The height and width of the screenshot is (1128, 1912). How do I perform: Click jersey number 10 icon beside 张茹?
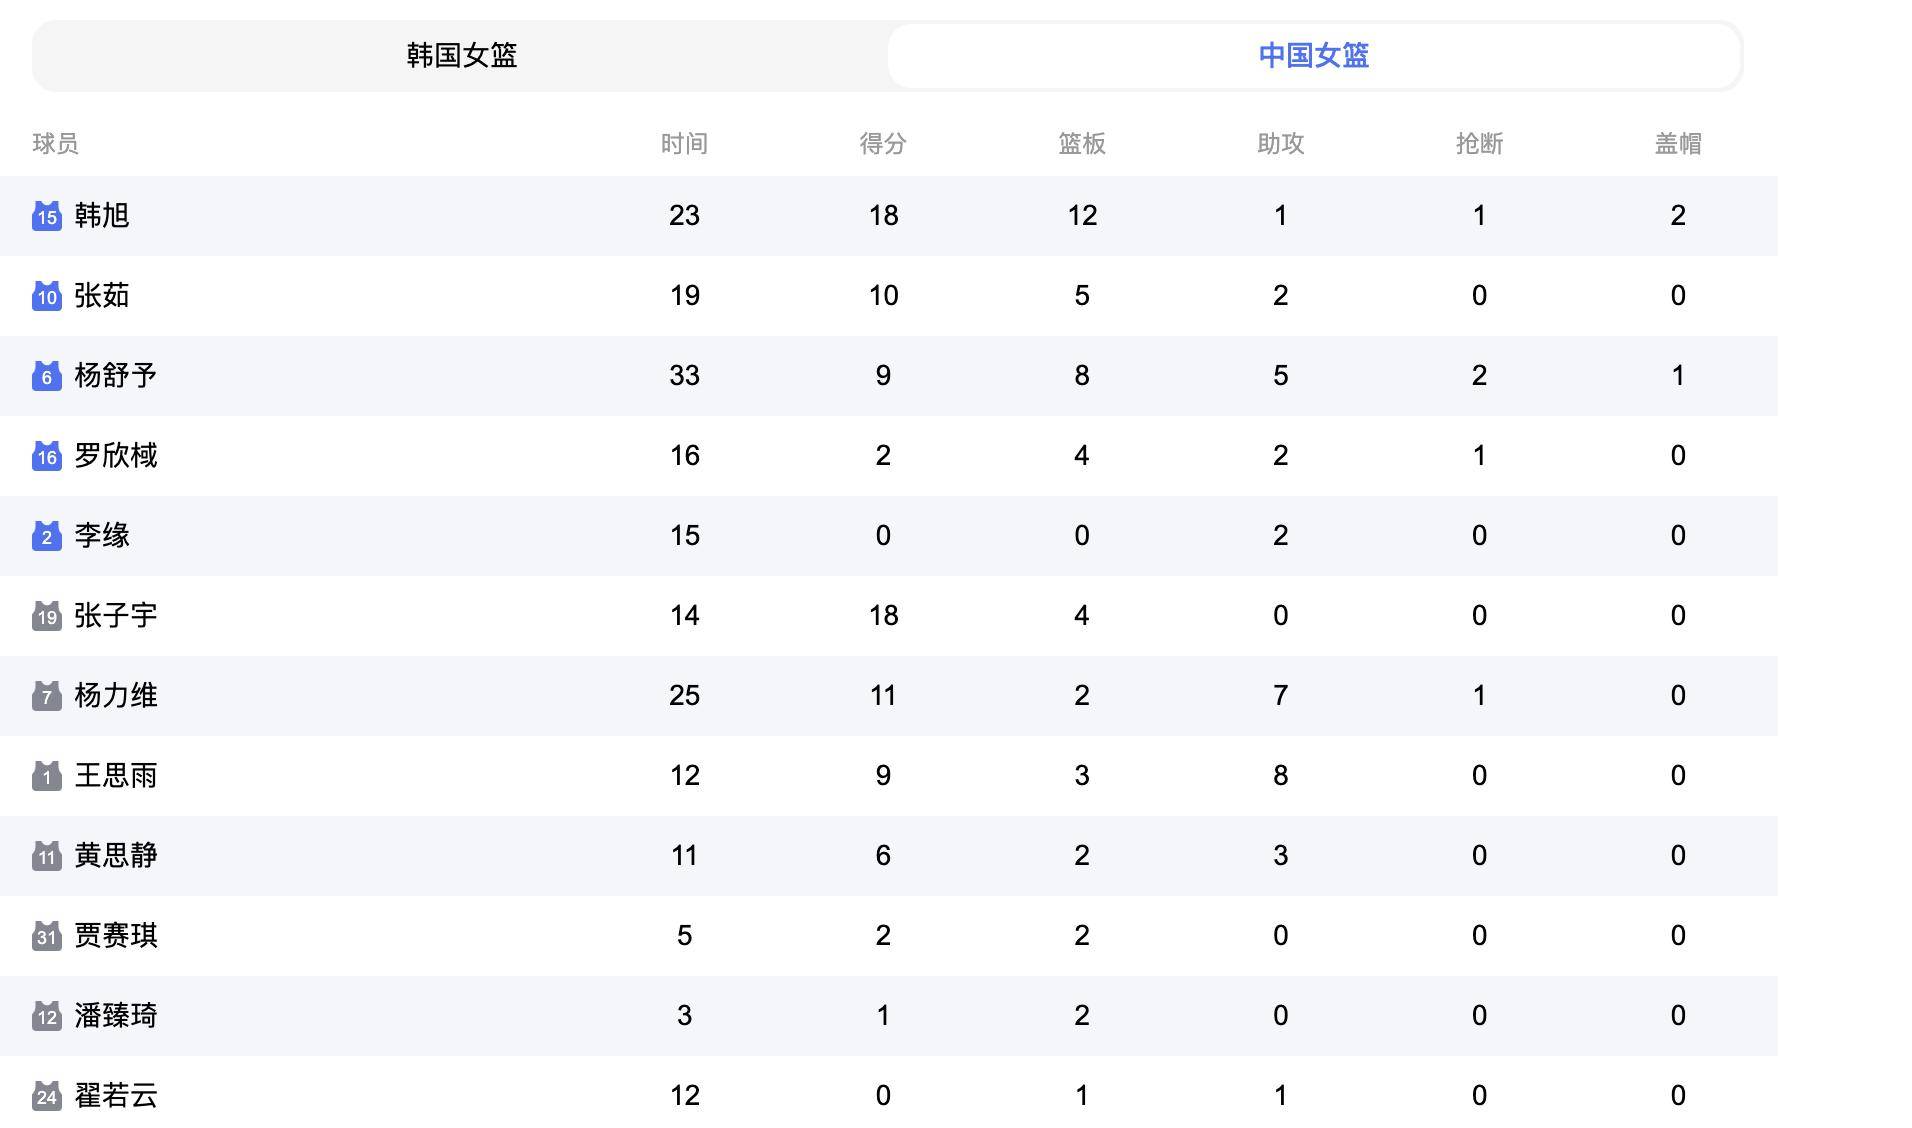click(x=45, y=296)
